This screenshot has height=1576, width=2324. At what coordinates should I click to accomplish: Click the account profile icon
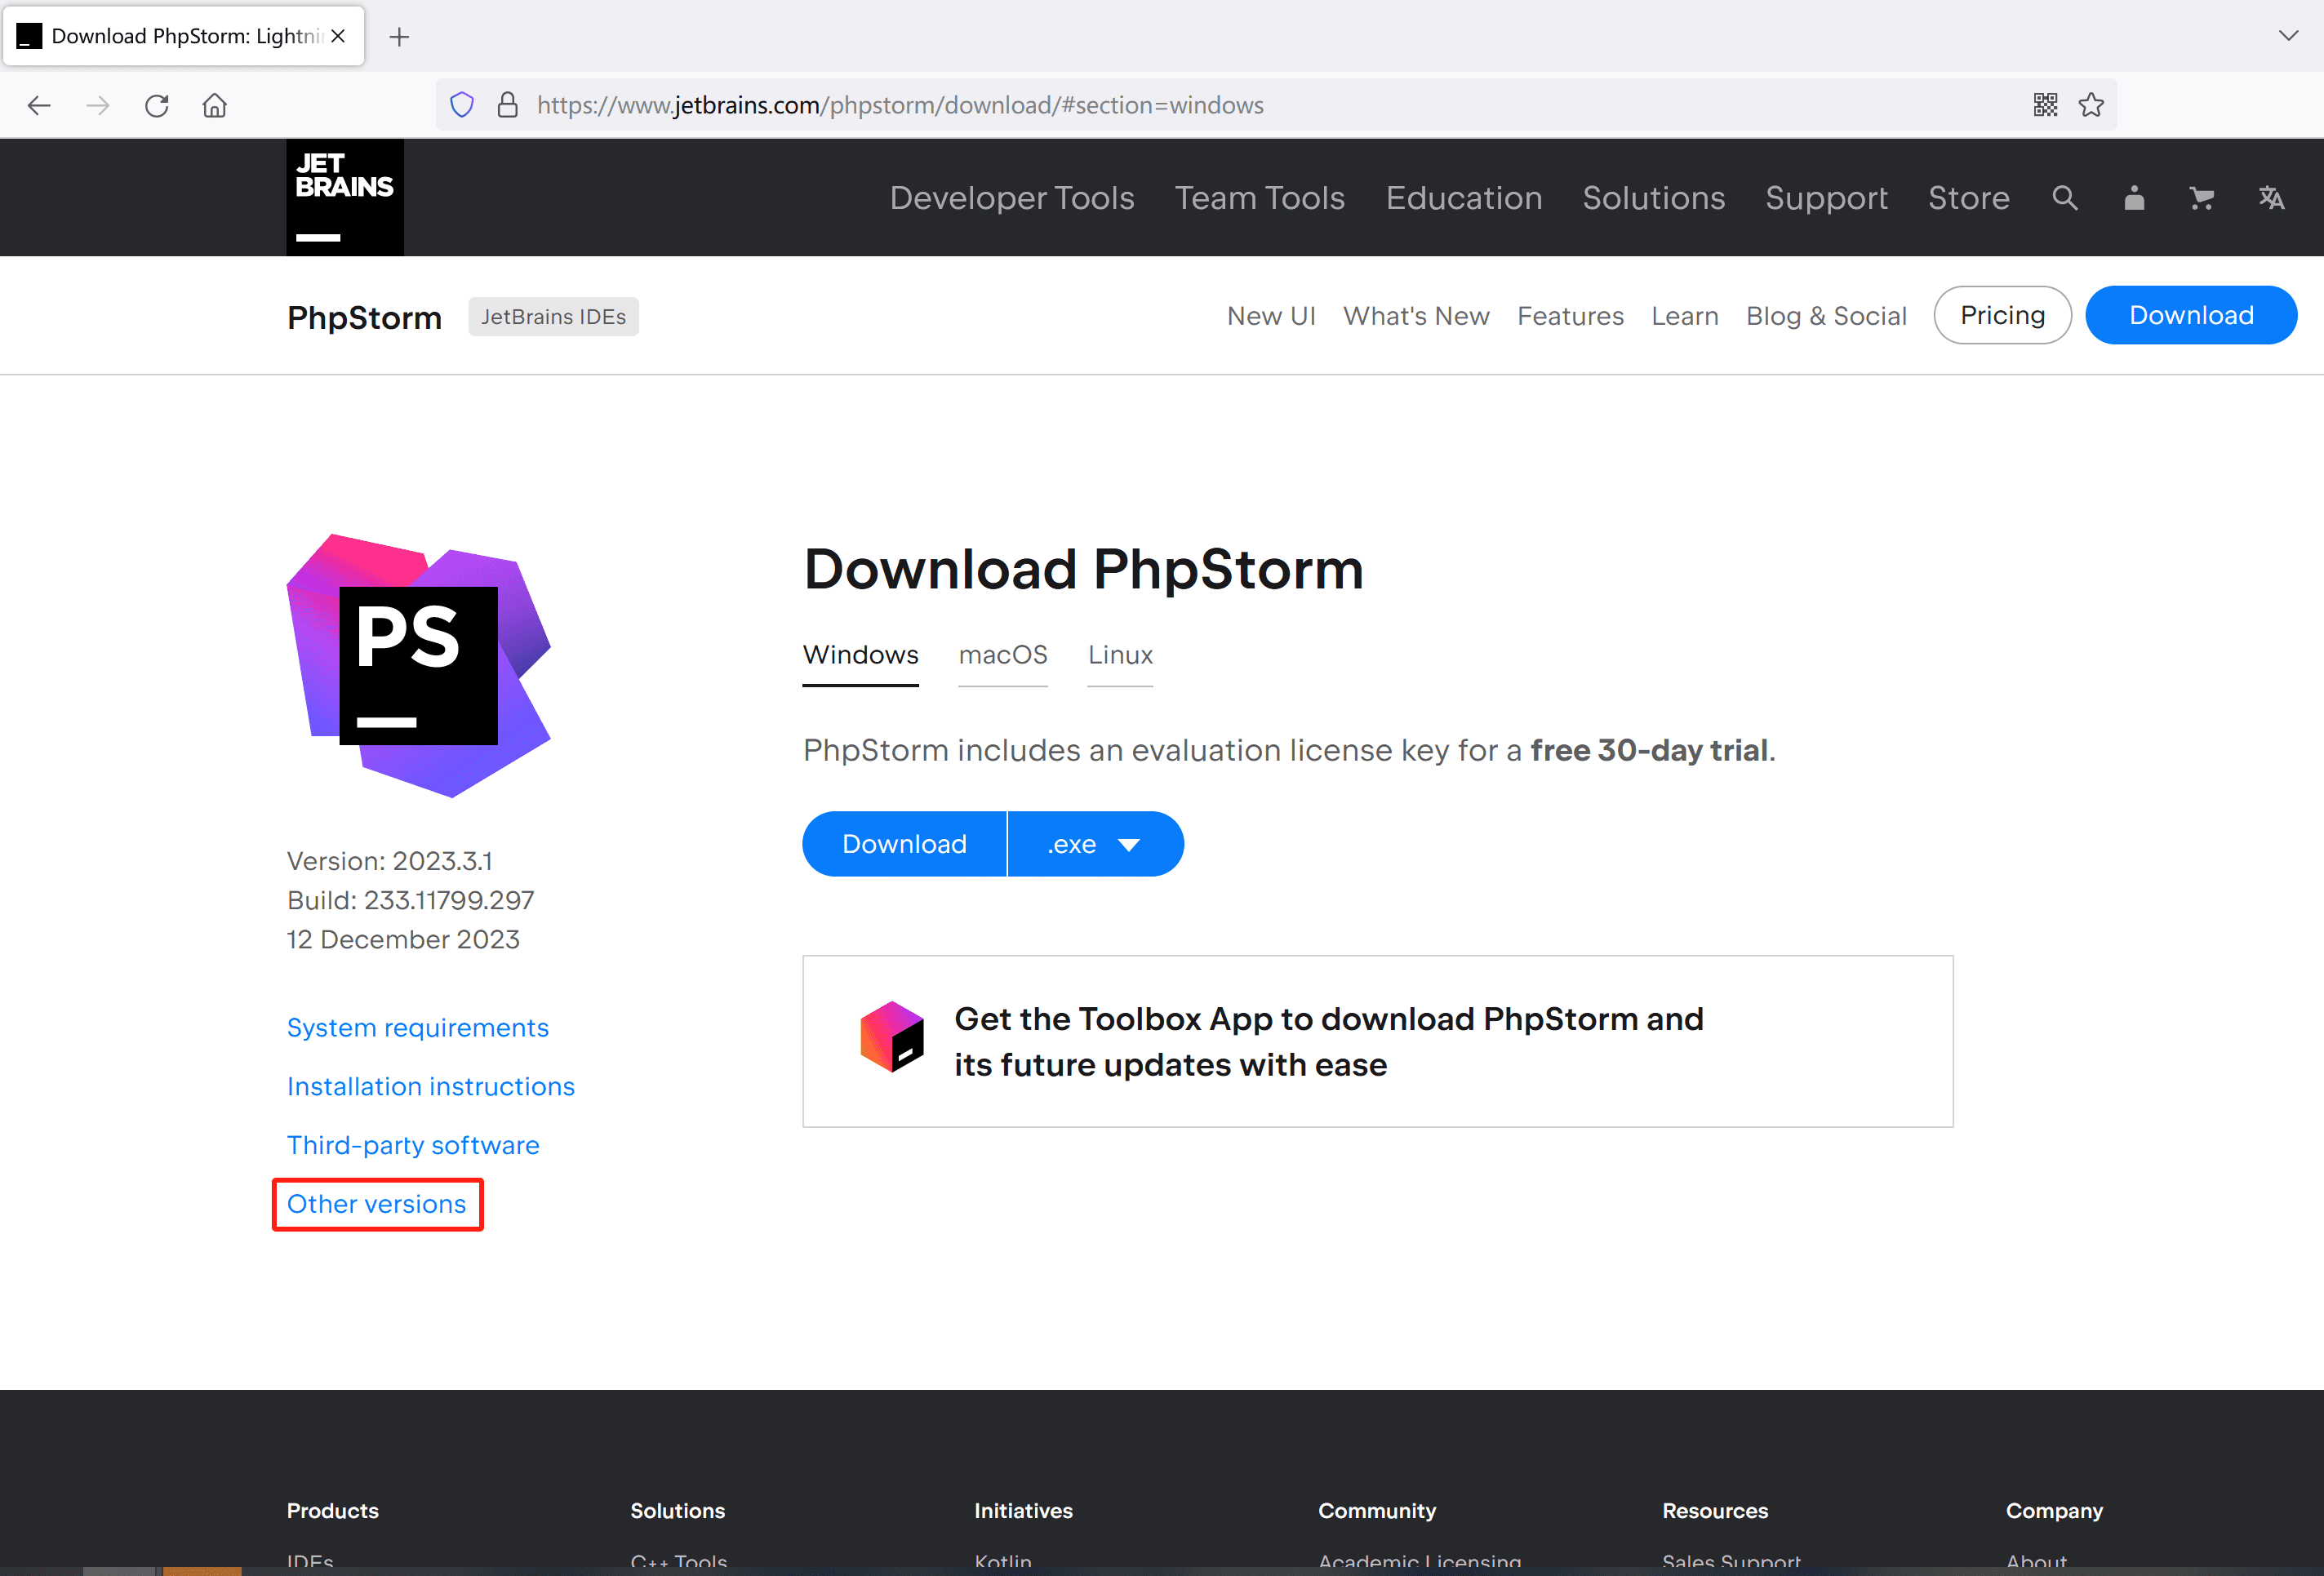pyautogui.click(x=2133, y=198)
